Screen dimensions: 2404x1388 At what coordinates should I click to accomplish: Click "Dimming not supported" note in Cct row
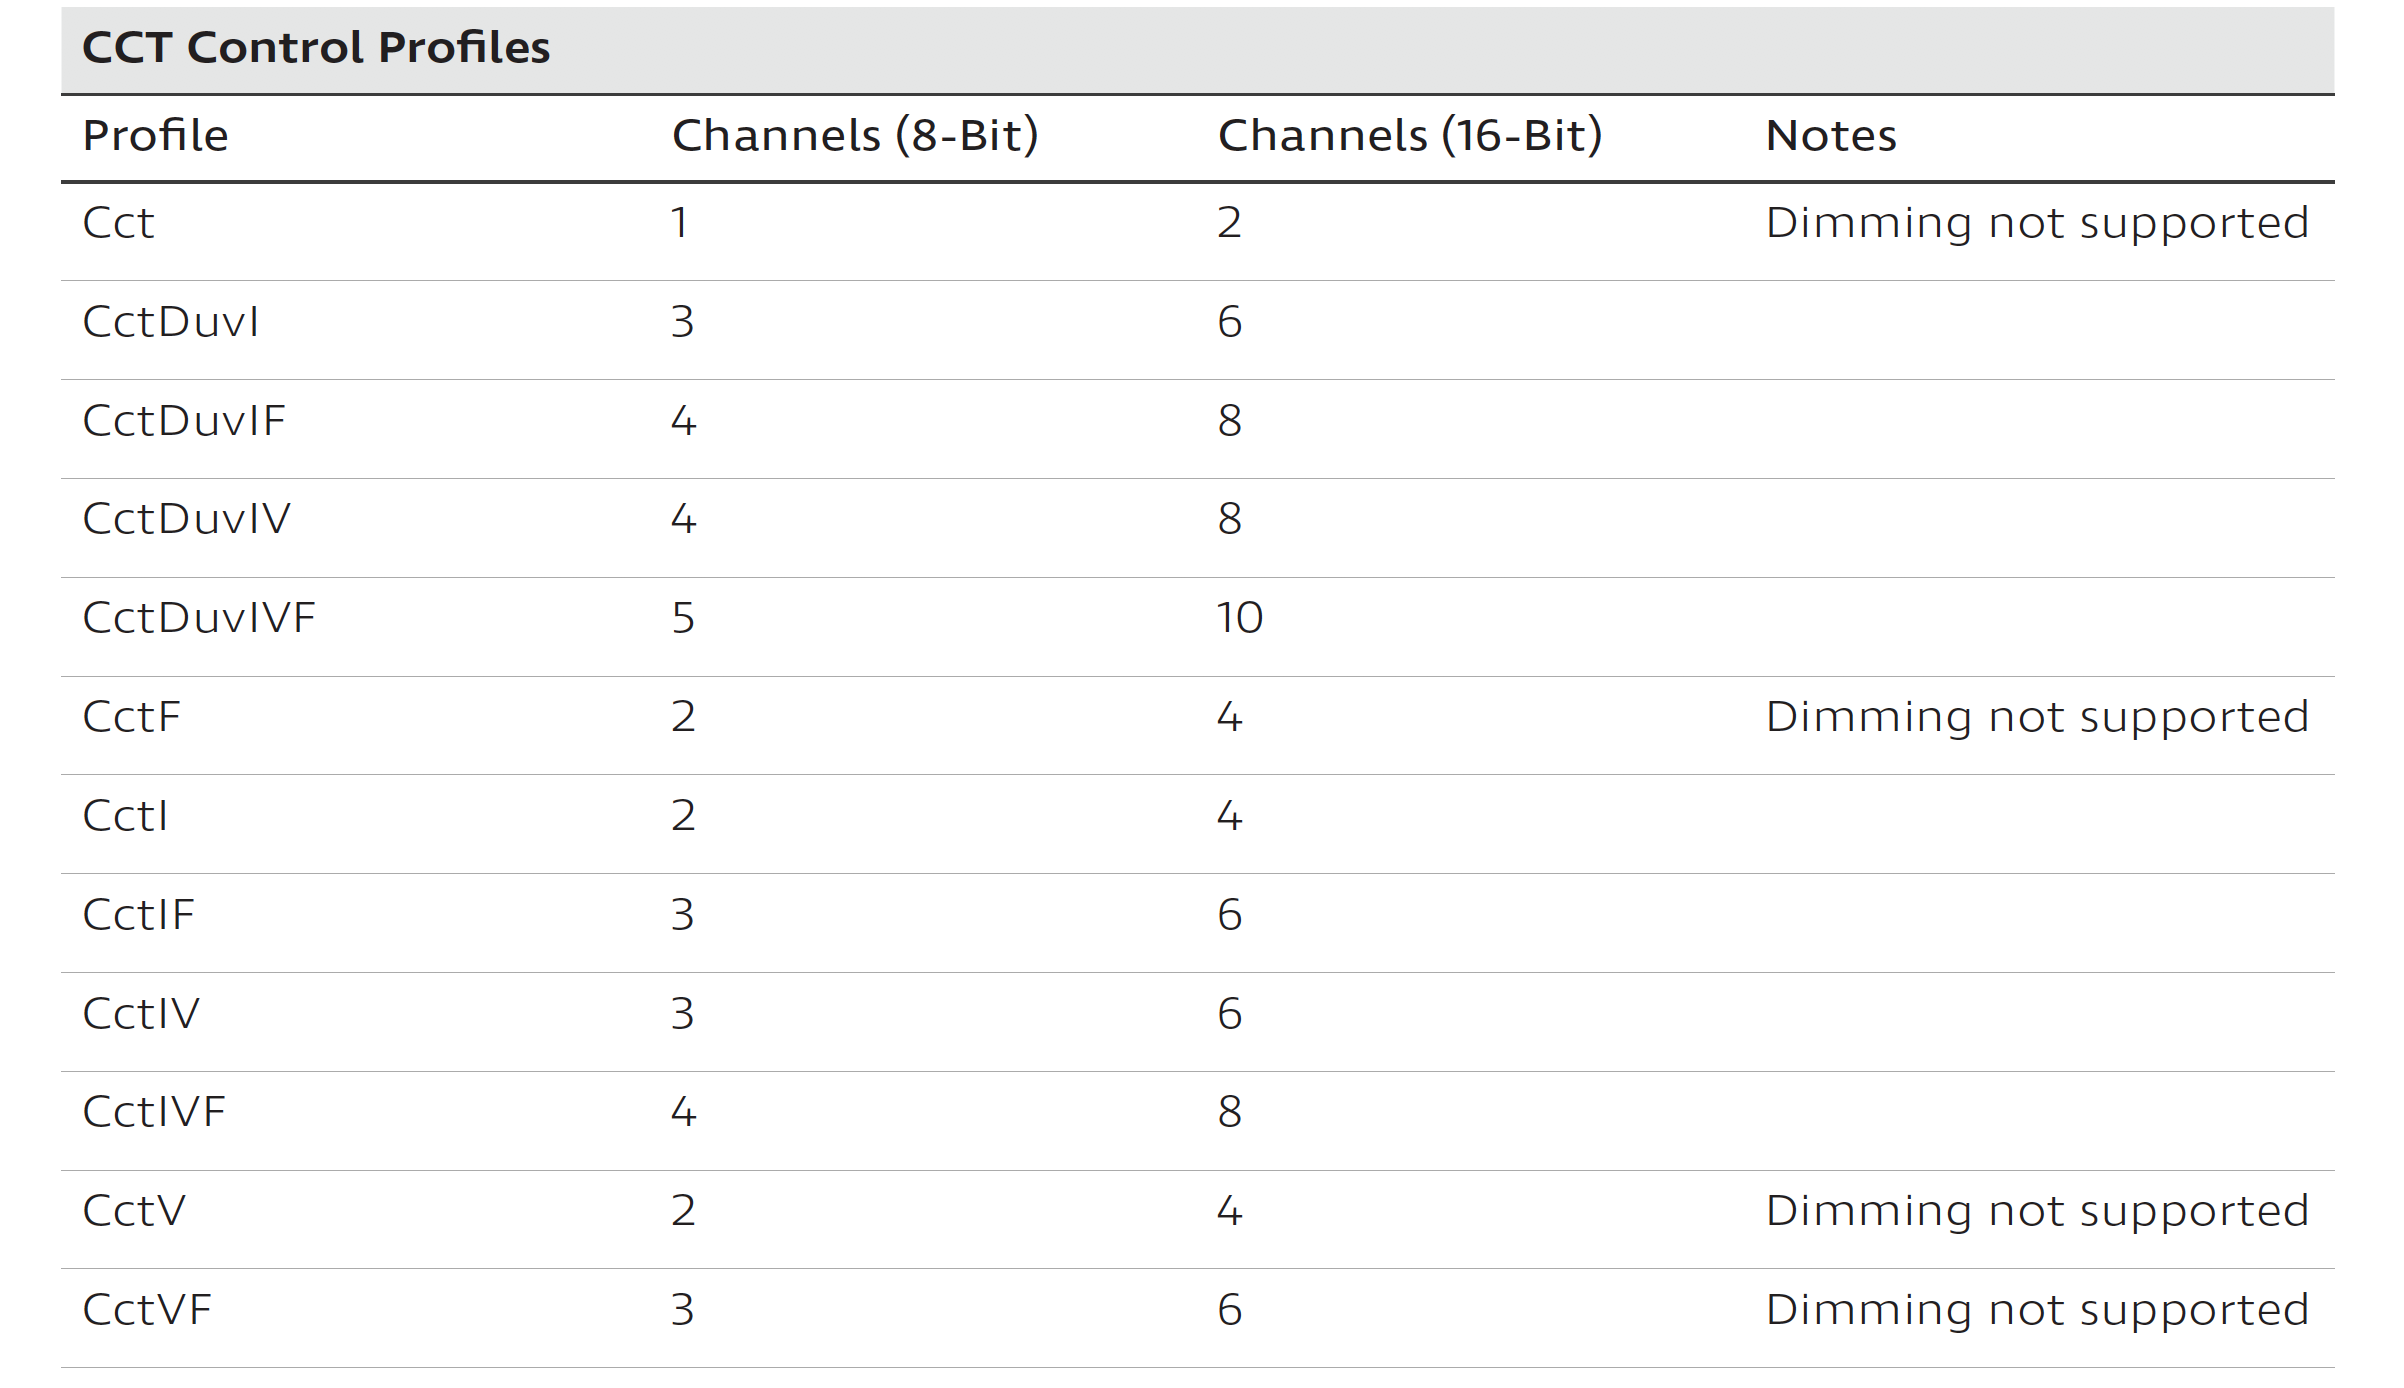2037,223
